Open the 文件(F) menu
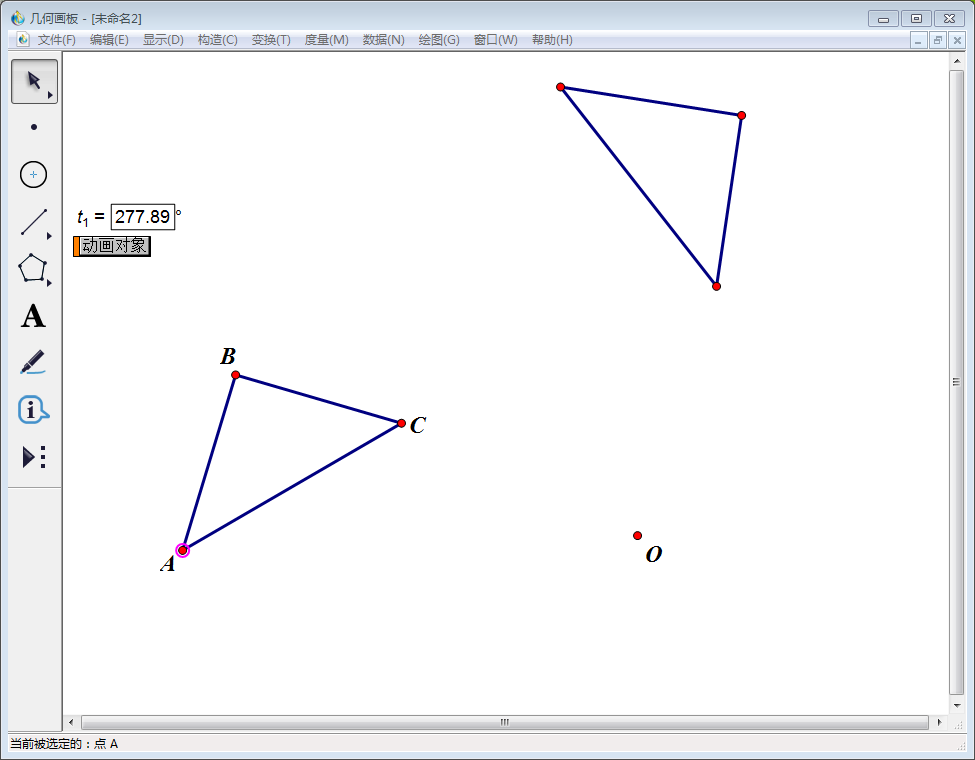Screen dimensions: 975x760 click(x=57, y=40)
